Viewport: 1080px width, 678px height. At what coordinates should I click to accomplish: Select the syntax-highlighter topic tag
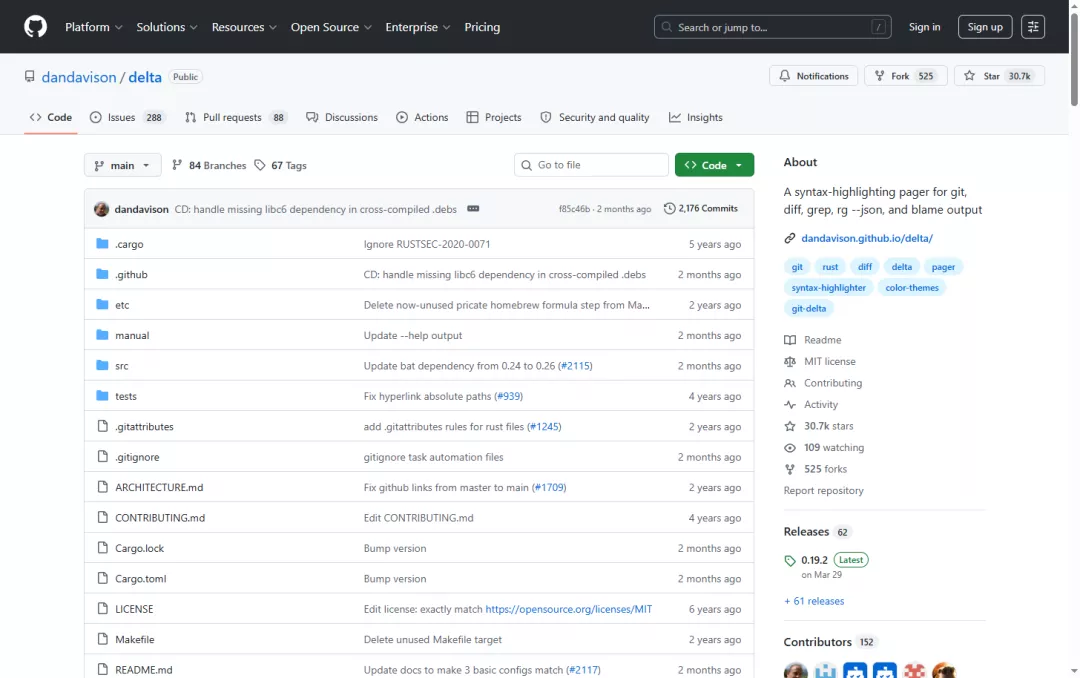(828, 287)
